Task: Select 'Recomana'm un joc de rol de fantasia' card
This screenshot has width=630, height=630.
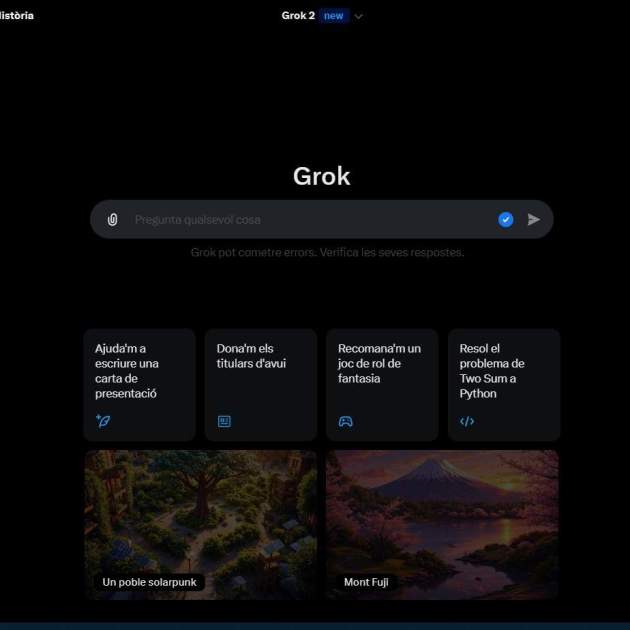Action: [382, 385]
